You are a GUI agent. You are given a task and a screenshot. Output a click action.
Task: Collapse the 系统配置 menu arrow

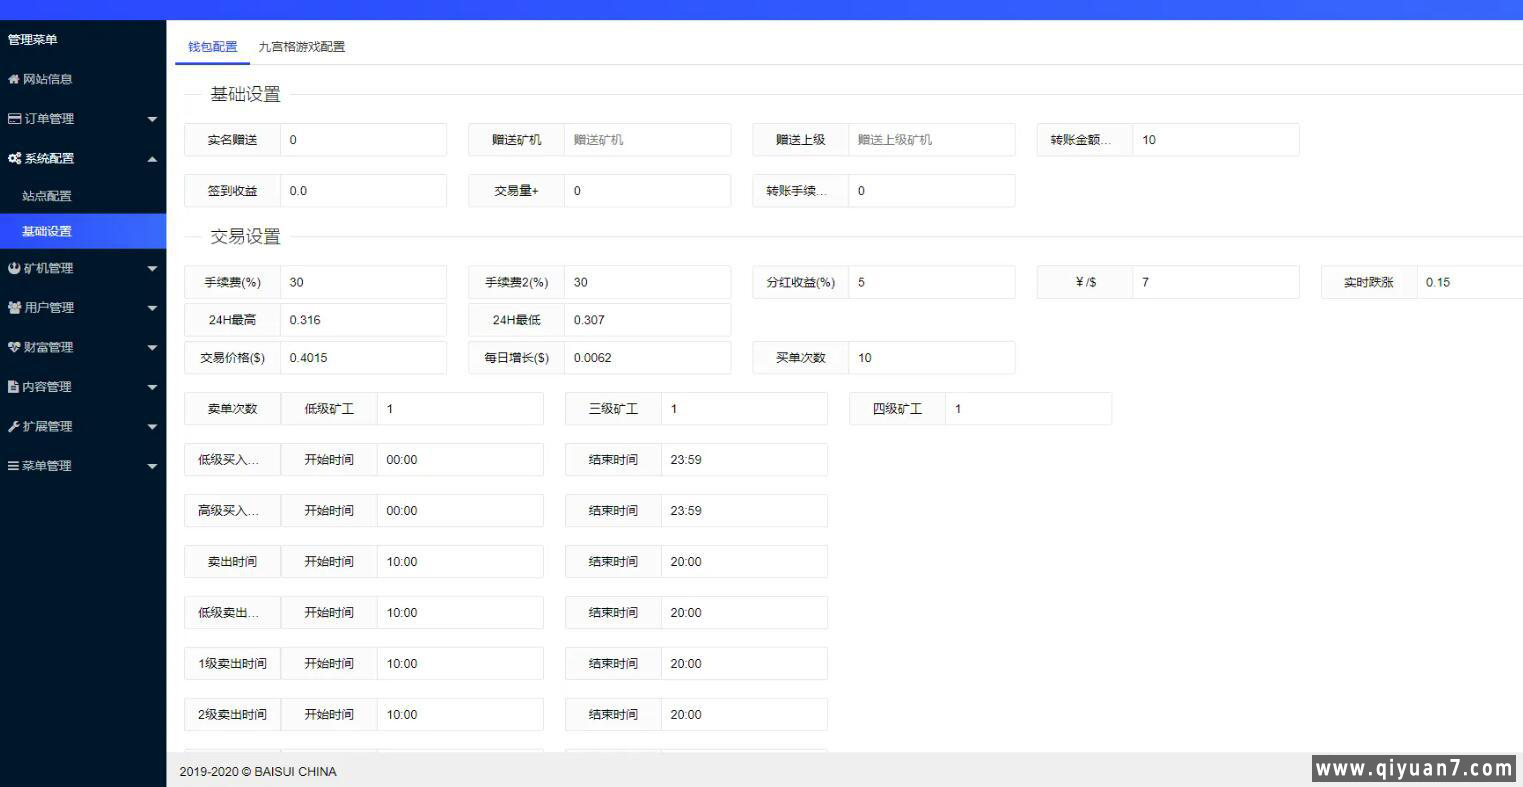152,159
